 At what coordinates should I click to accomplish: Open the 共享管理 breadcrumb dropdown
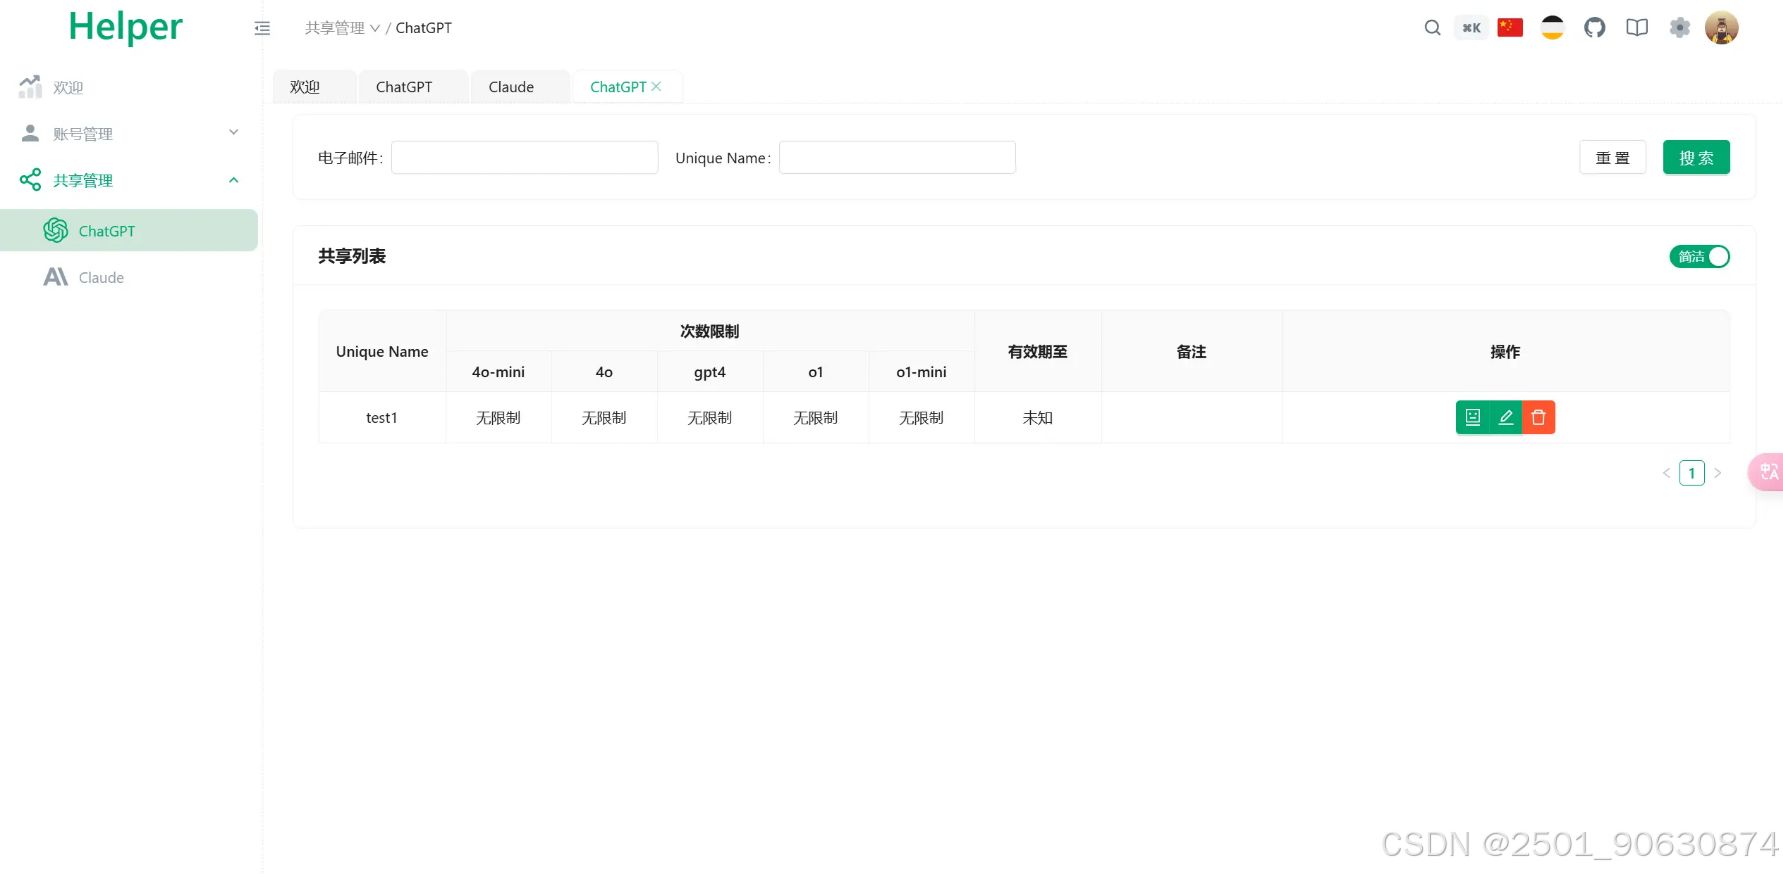(x=342, y=28)
